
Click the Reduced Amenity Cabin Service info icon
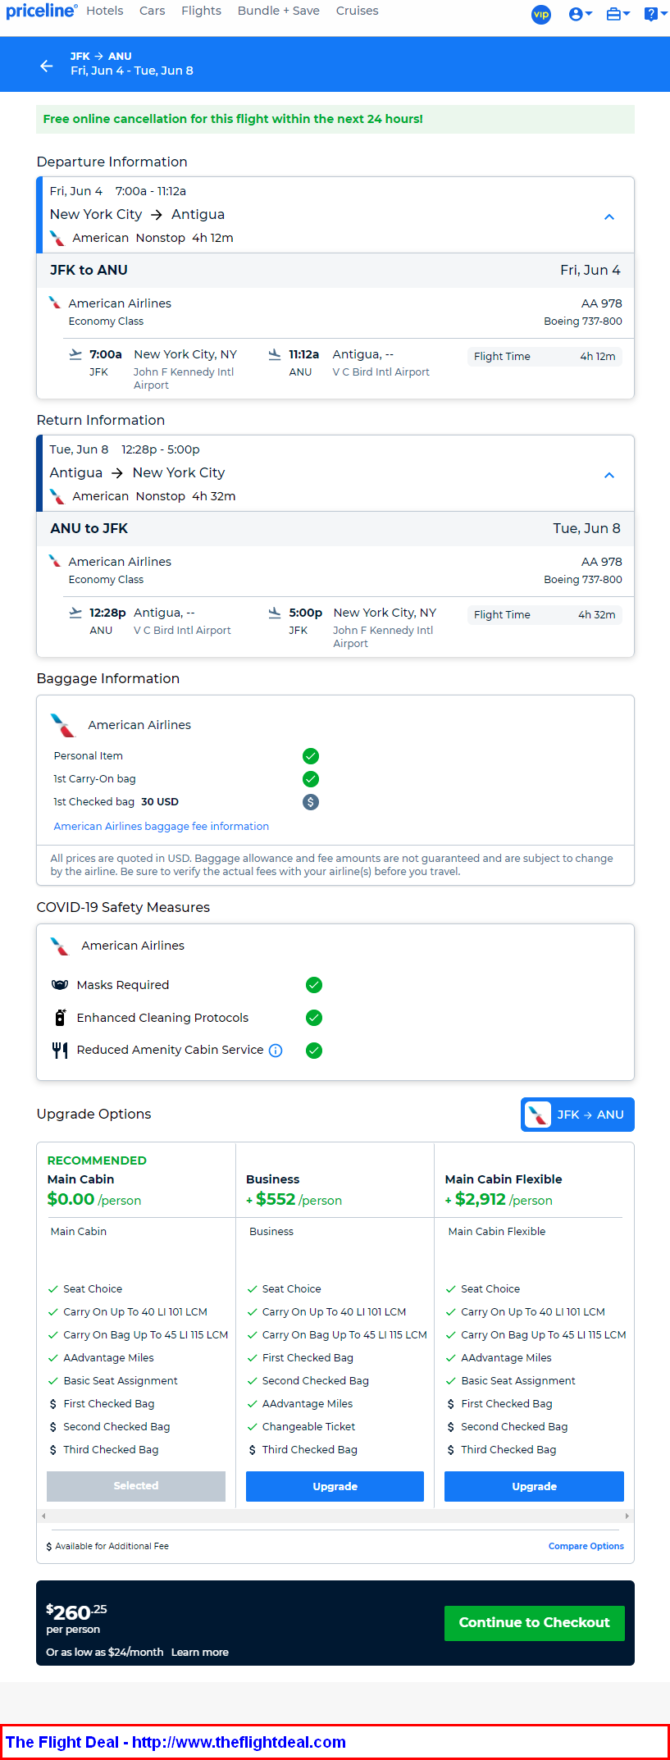coord(276,1050)
